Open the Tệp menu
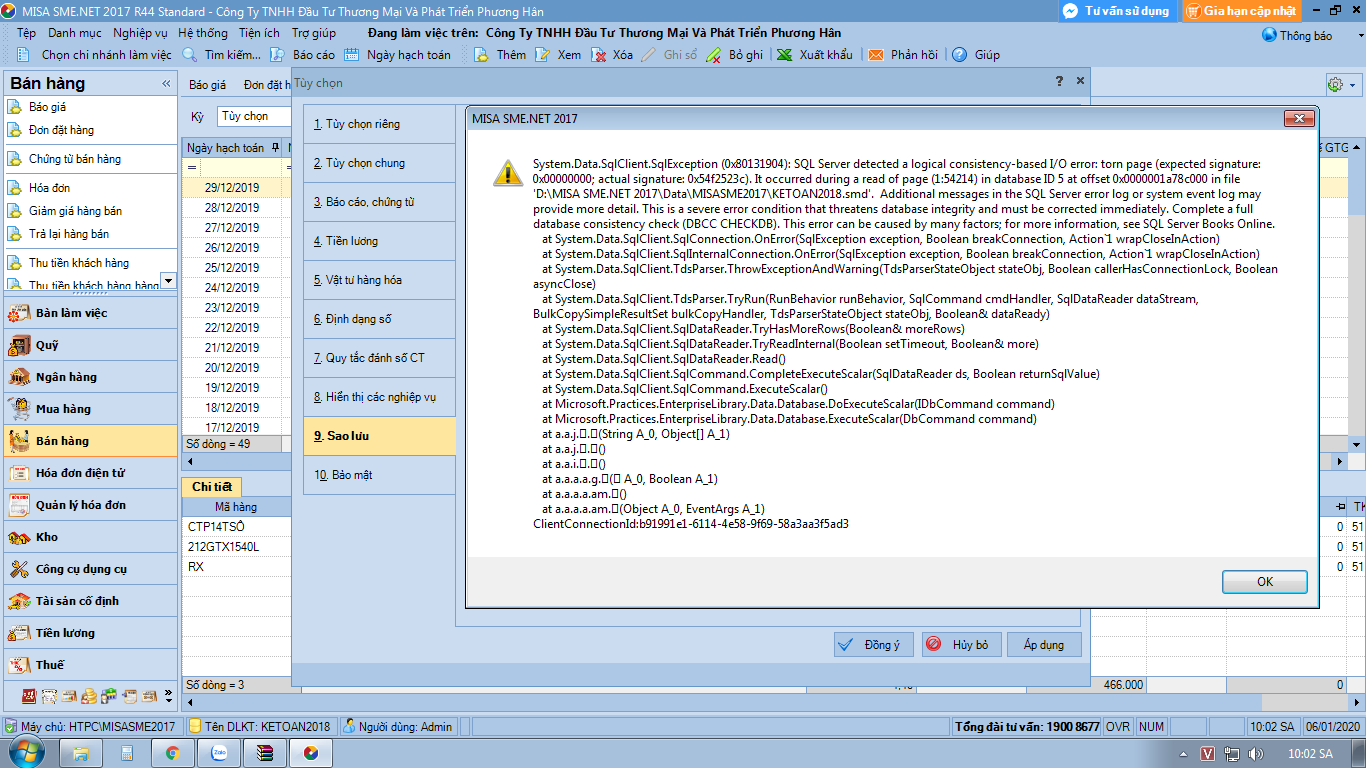This screenshot has height=768, width=1366. [x=26, y=33]
